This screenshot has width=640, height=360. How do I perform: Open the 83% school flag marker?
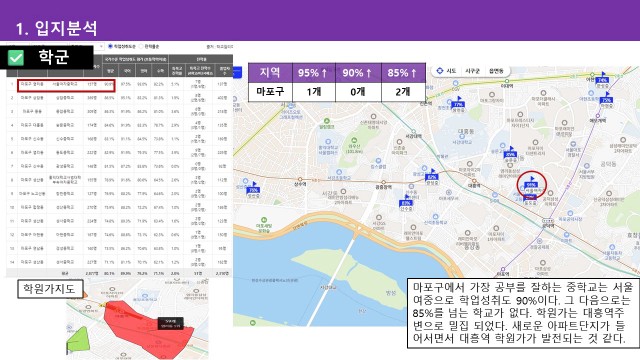(406, 201)
